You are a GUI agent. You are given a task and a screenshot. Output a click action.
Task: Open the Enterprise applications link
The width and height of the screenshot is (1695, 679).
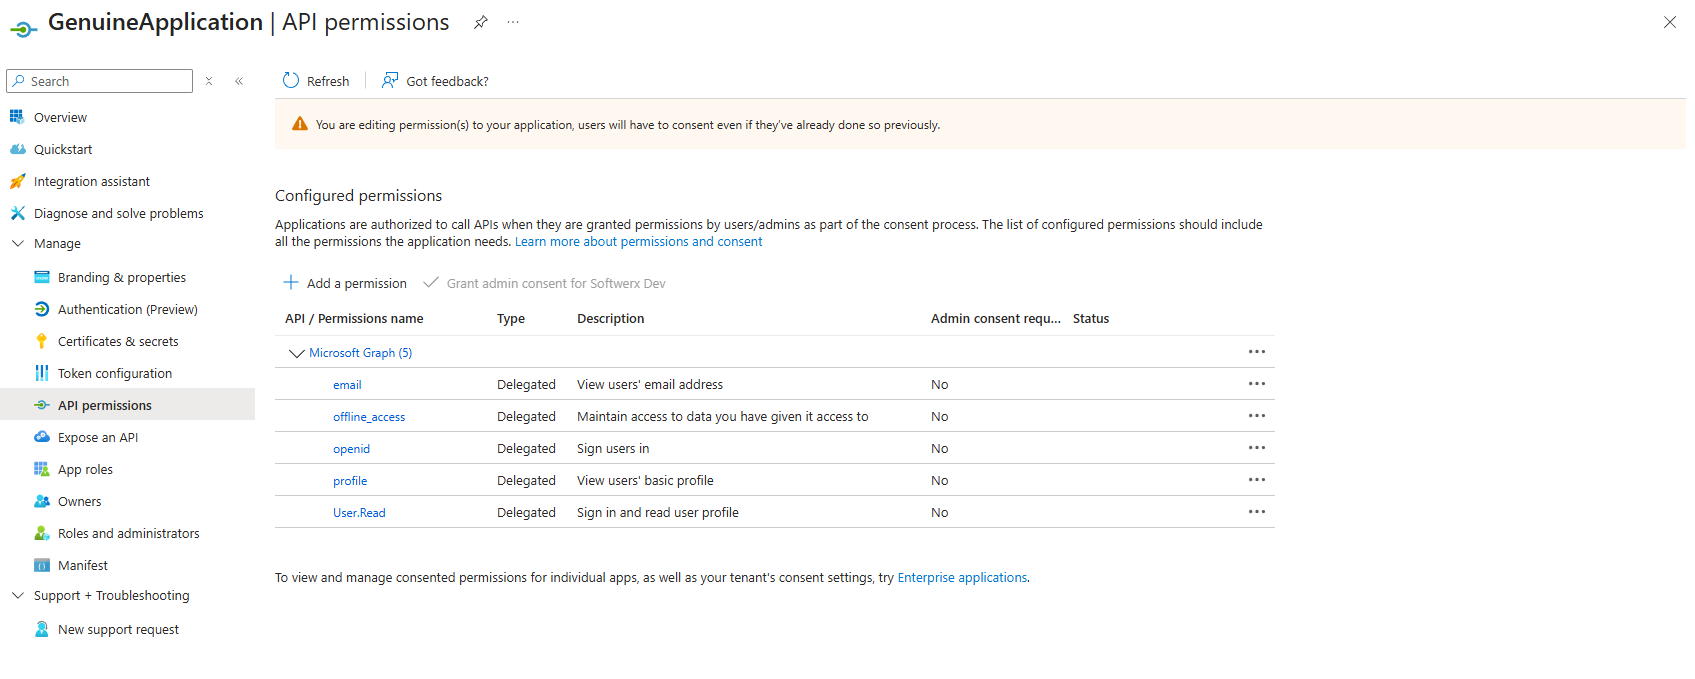[x=962, y=577]
